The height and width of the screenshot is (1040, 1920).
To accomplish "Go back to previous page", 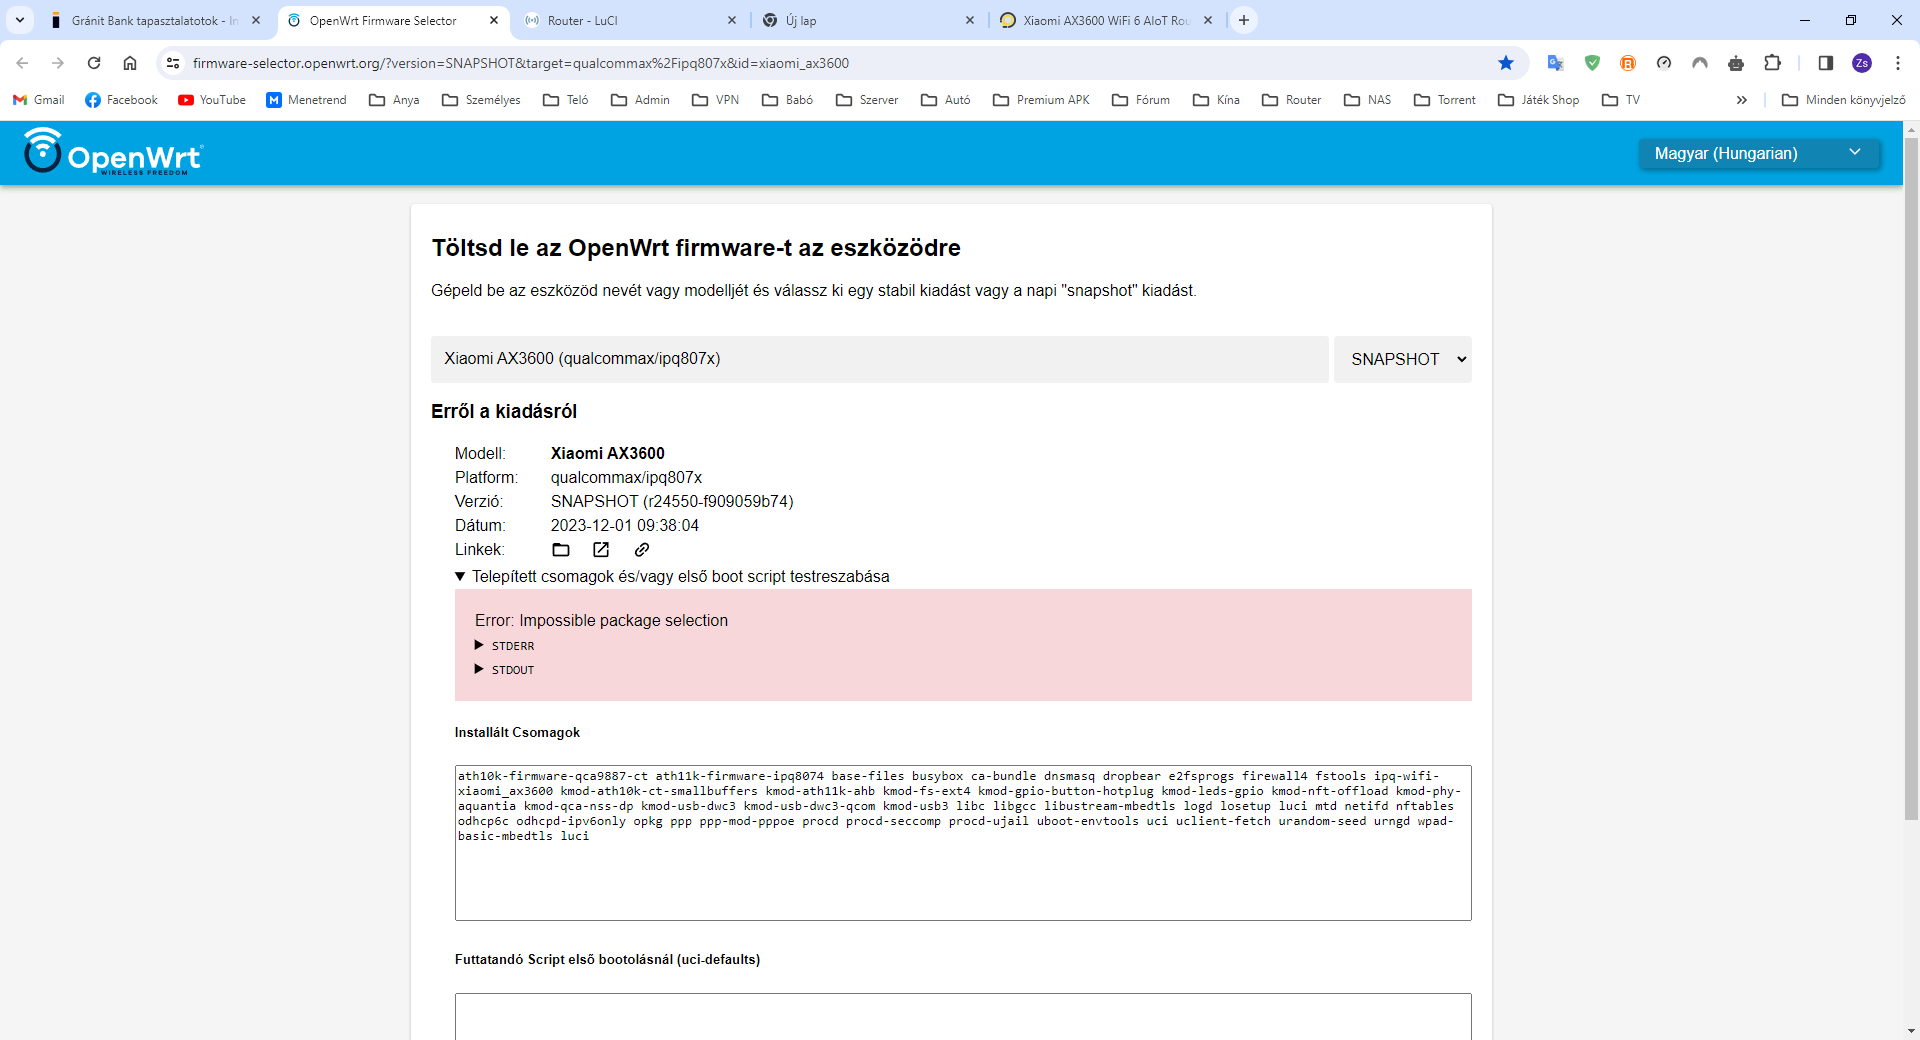I will pos(22,63).
